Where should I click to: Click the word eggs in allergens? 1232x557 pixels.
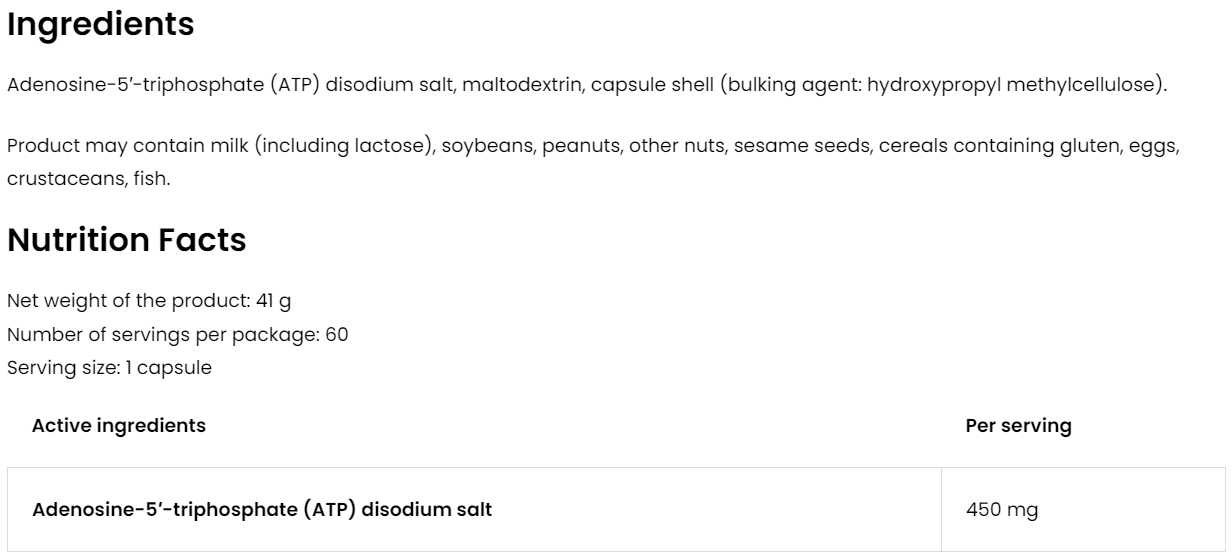[1154, 148]
